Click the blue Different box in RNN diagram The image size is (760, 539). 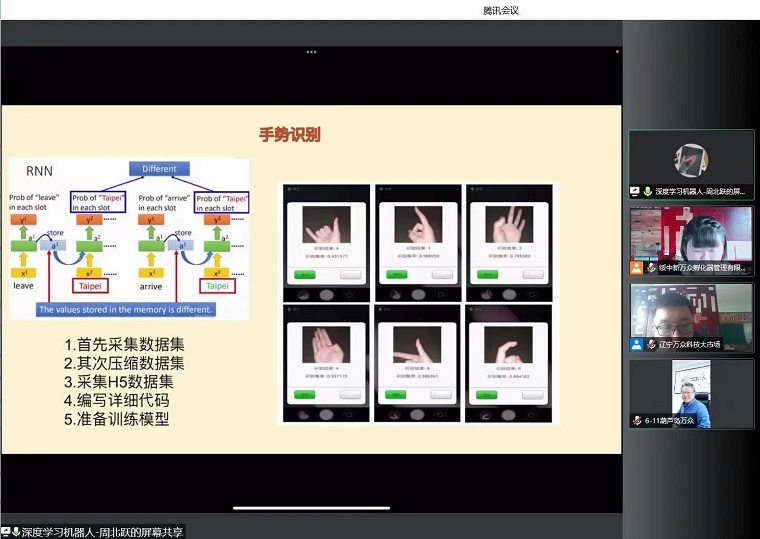coord(159,169)
